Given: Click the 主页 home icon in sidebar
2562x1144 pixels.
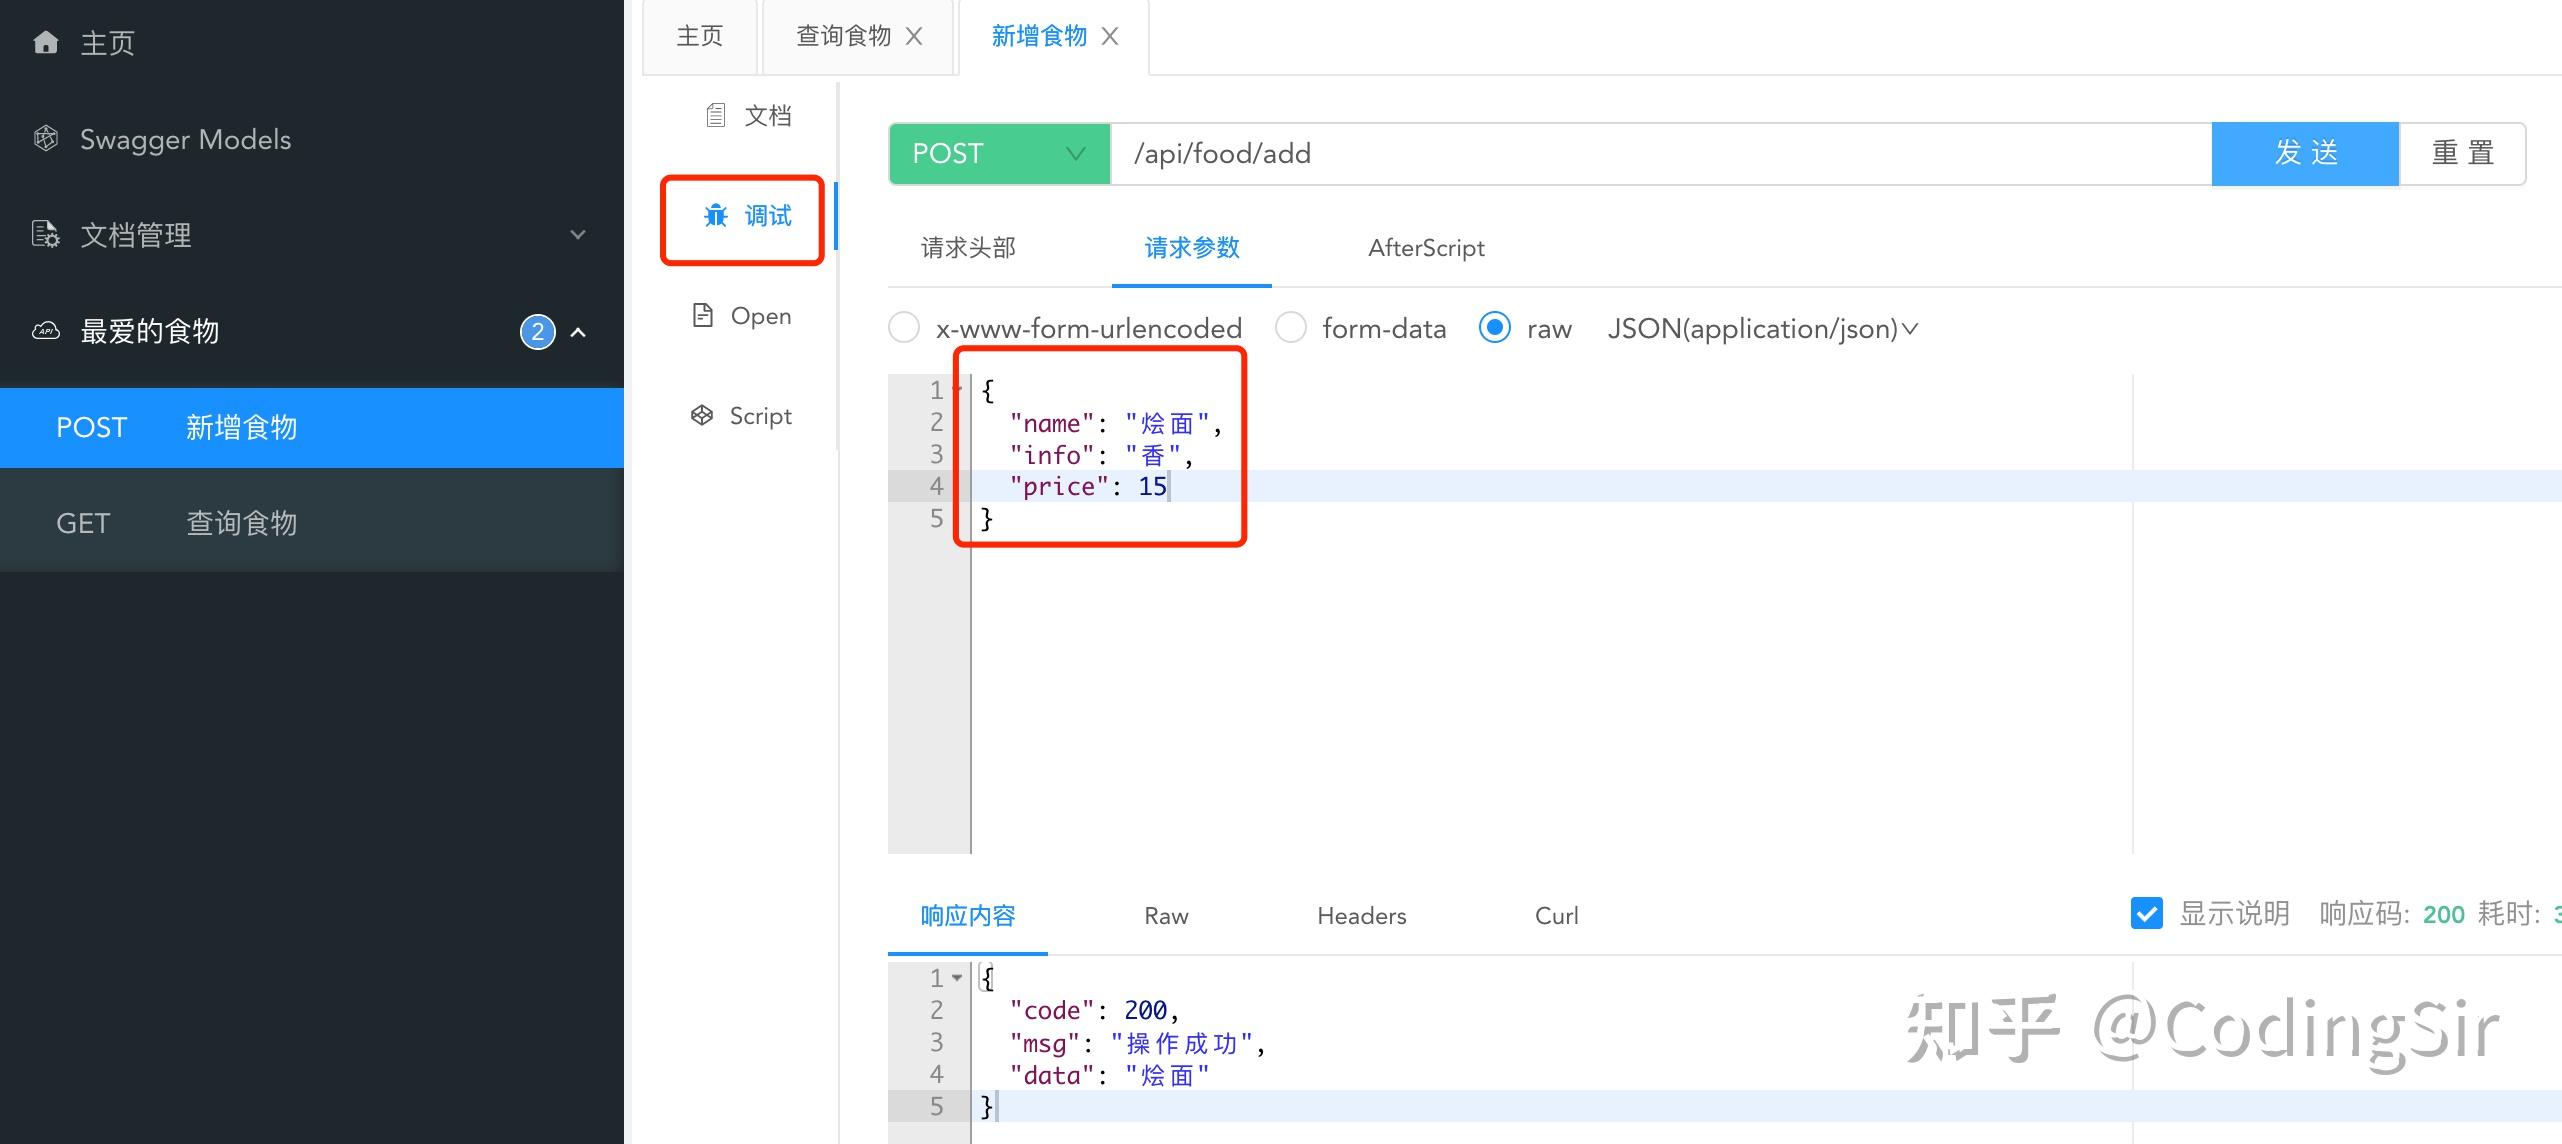Looking at the screenshot, I should (x=45, y=42).
